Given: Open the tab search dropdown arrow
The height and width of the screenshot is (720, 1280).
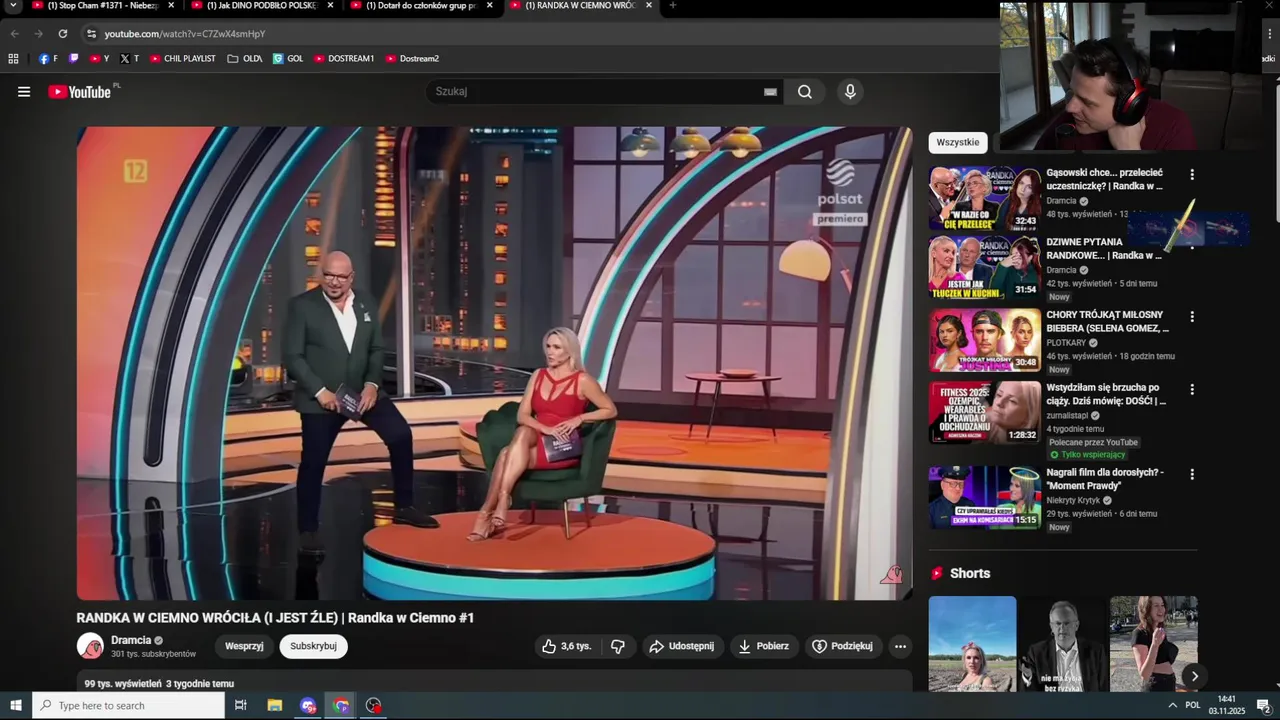Looking at the screenshot, I should pos(13,6).
